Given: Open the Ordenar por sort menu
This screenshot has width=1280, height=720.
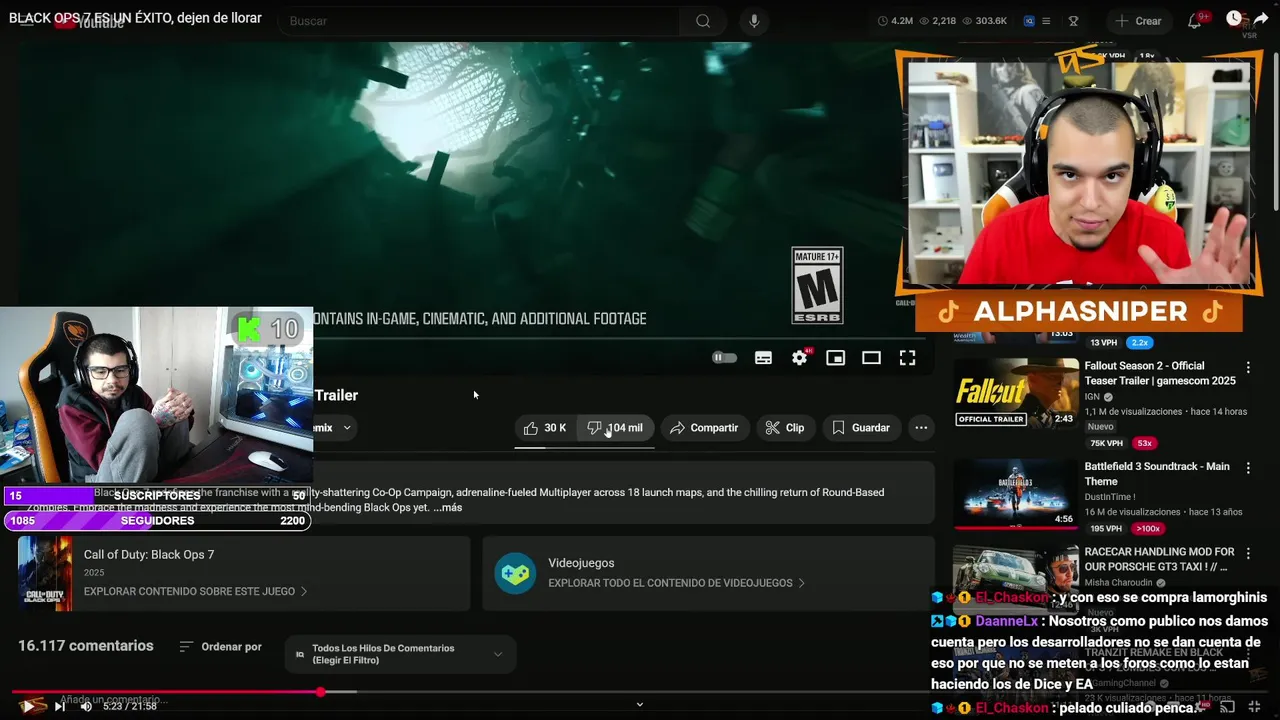Looking at the screenshot, I should click(220, 647).
